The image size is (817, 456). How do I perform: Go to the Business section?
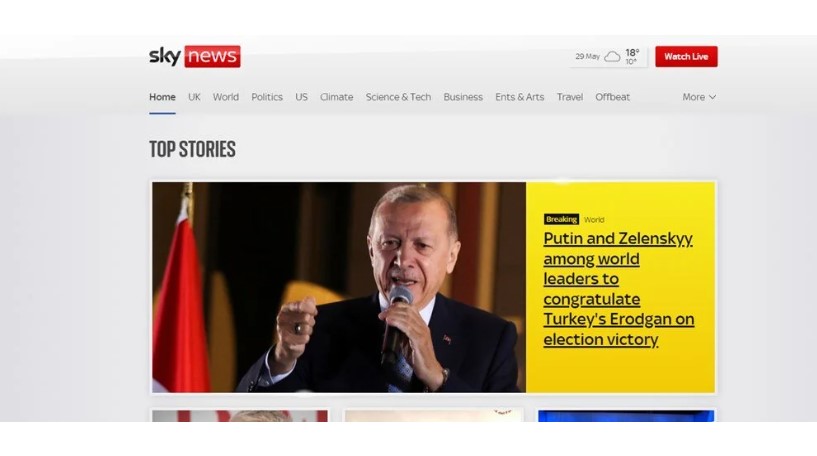click(x=463, y=97)
